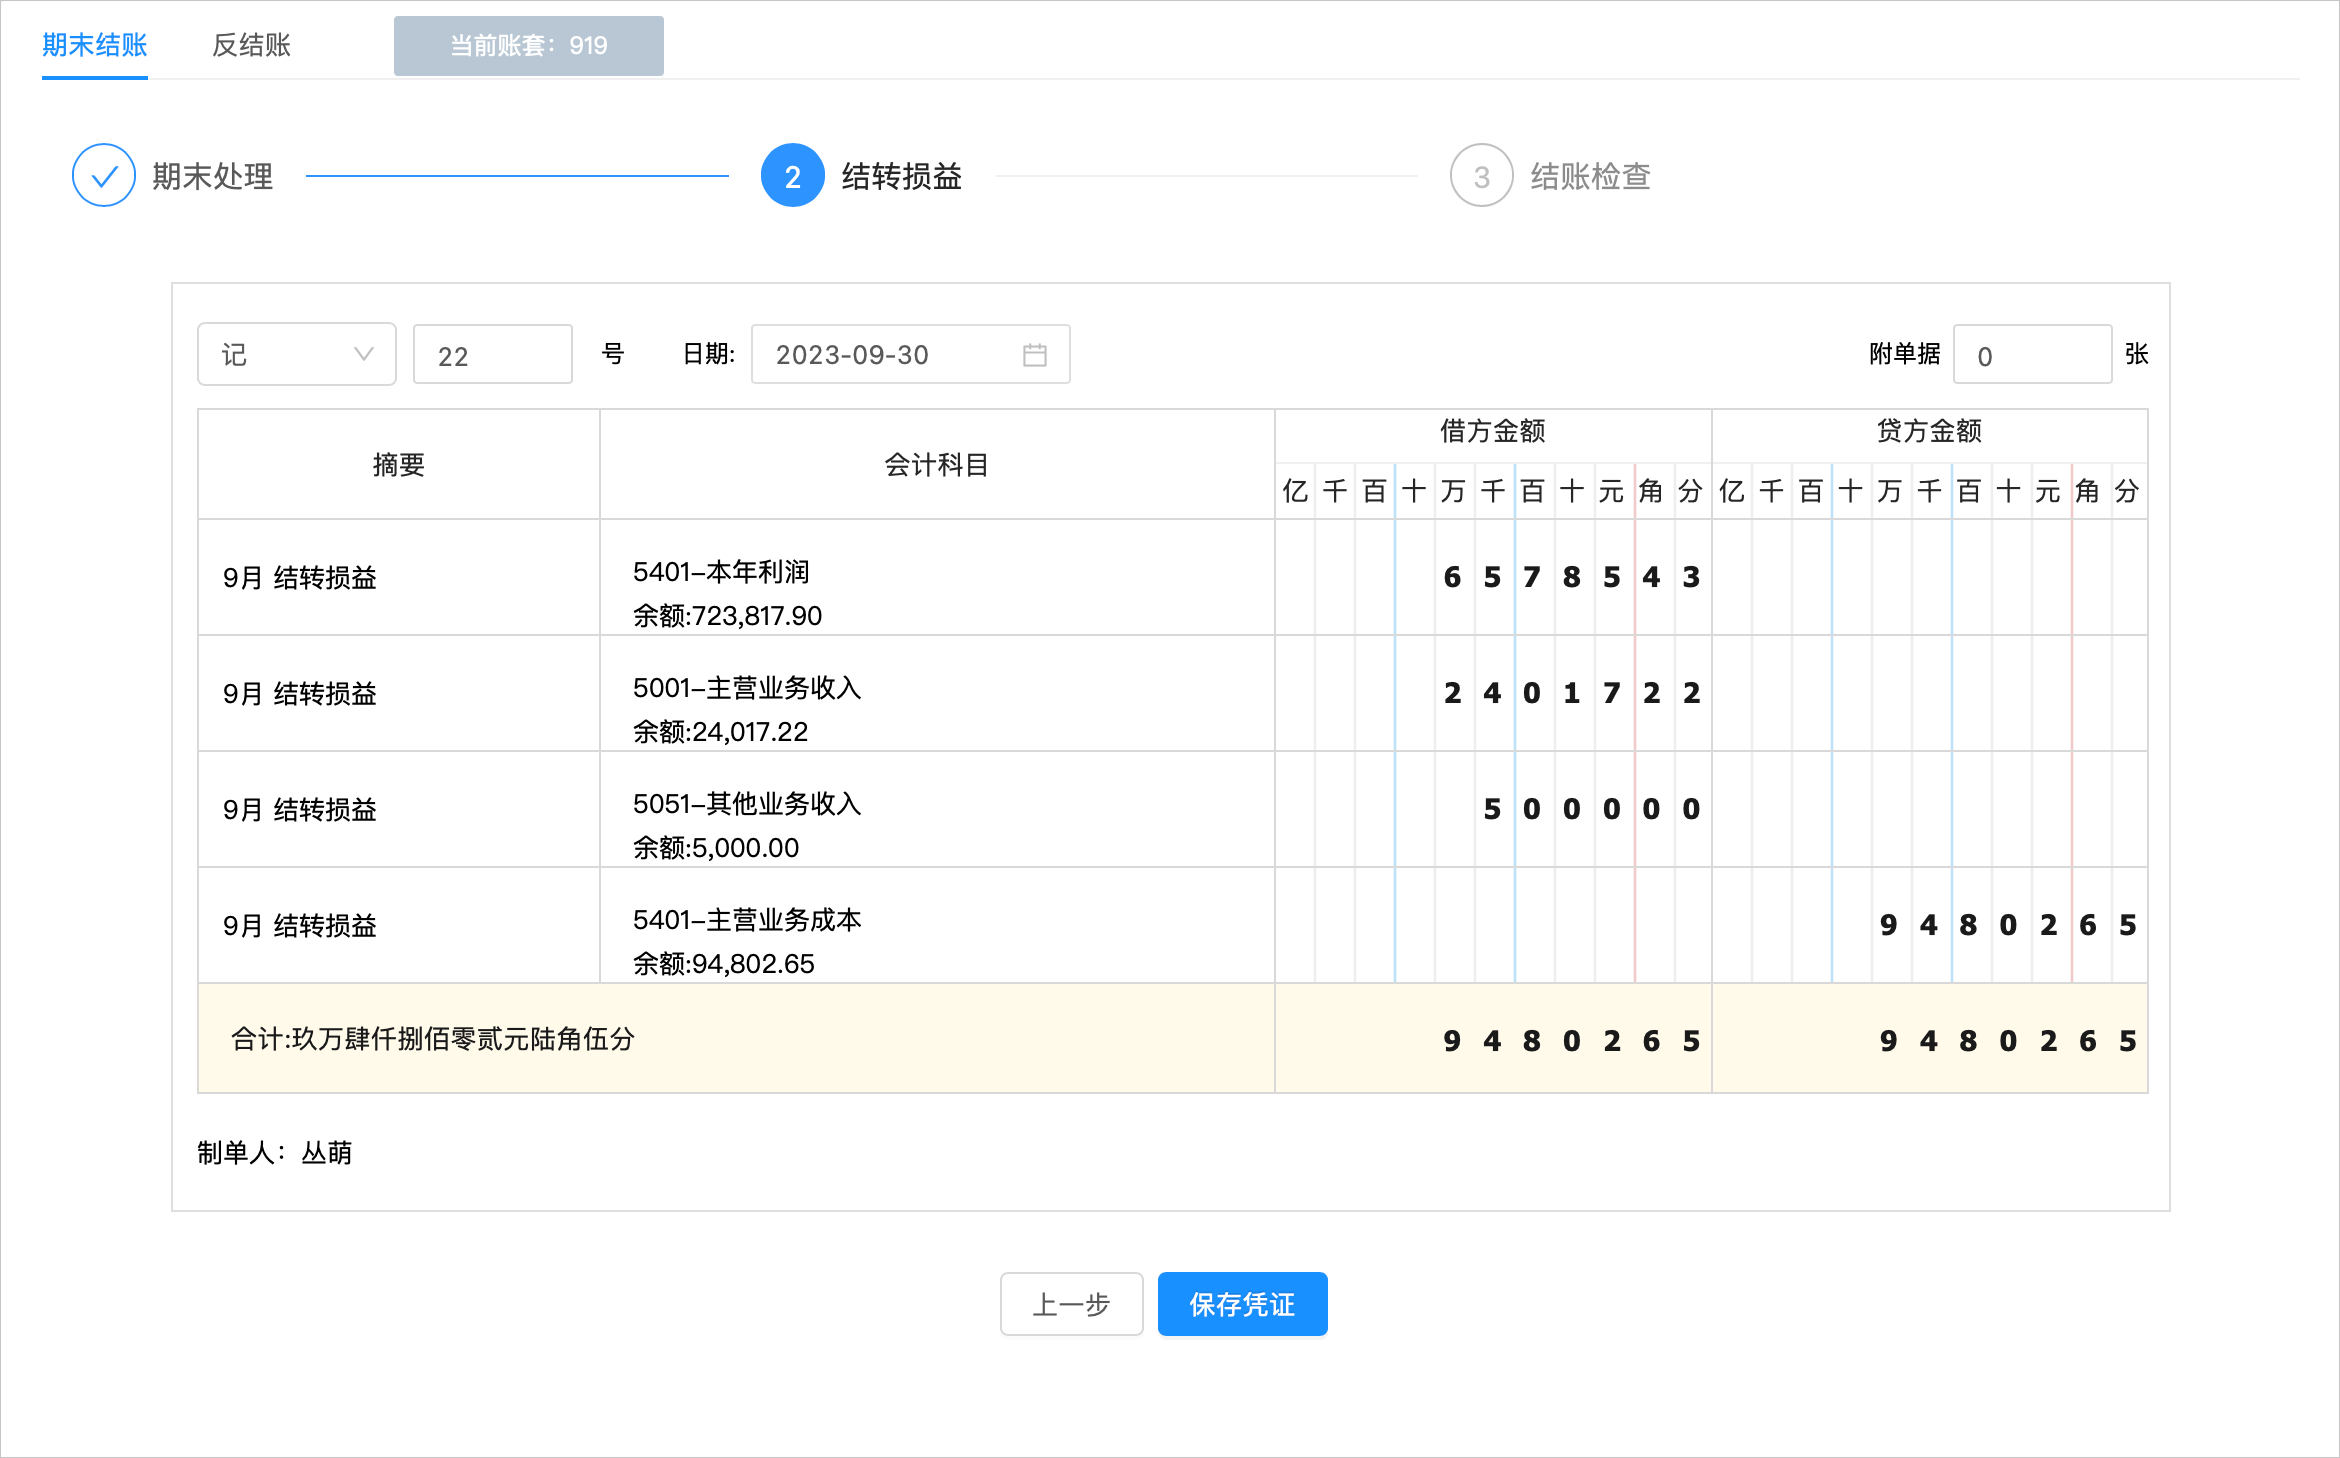Image resolution: width=2340 pixels, height=1458 pixels.
Task: Click credit amount of the 主营业务成本 row
Action: click(1930, 925)
